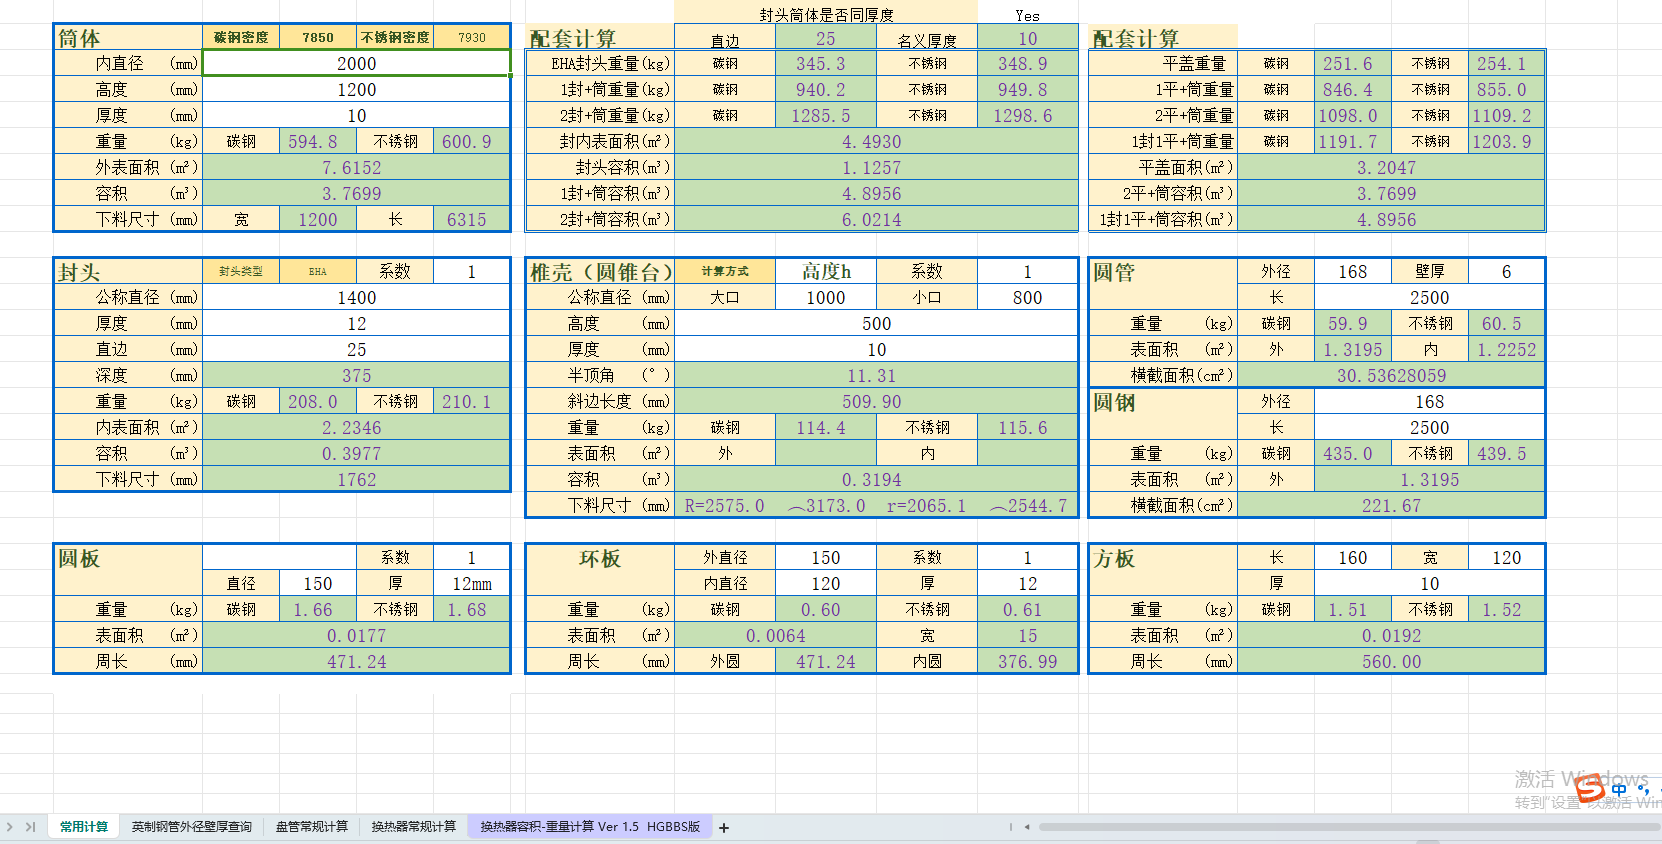
Task: Select the 封头 公称直径 cell with 1400
Action: [357, 297]
